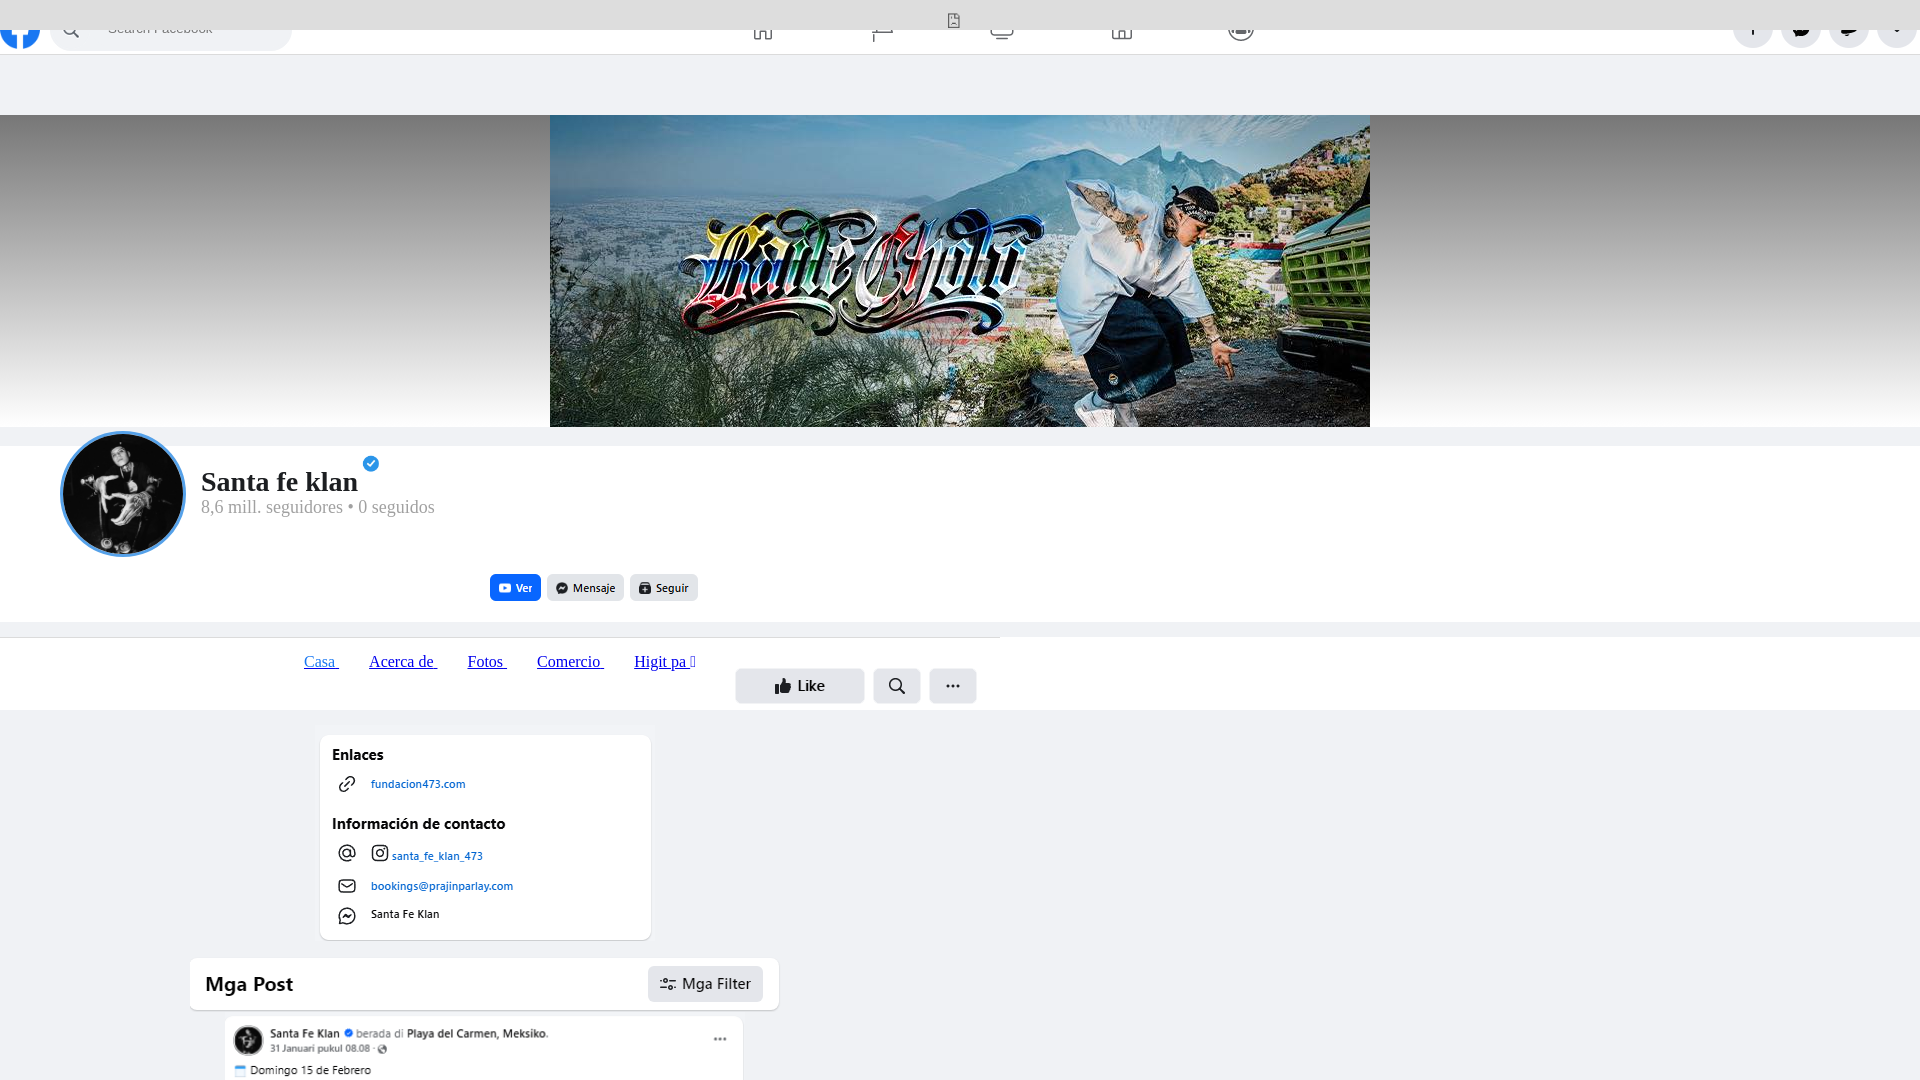1920x1080 pixels.
Task: Click the Instagram icon before santa_fe_klan_473
Action: (380, 853)
